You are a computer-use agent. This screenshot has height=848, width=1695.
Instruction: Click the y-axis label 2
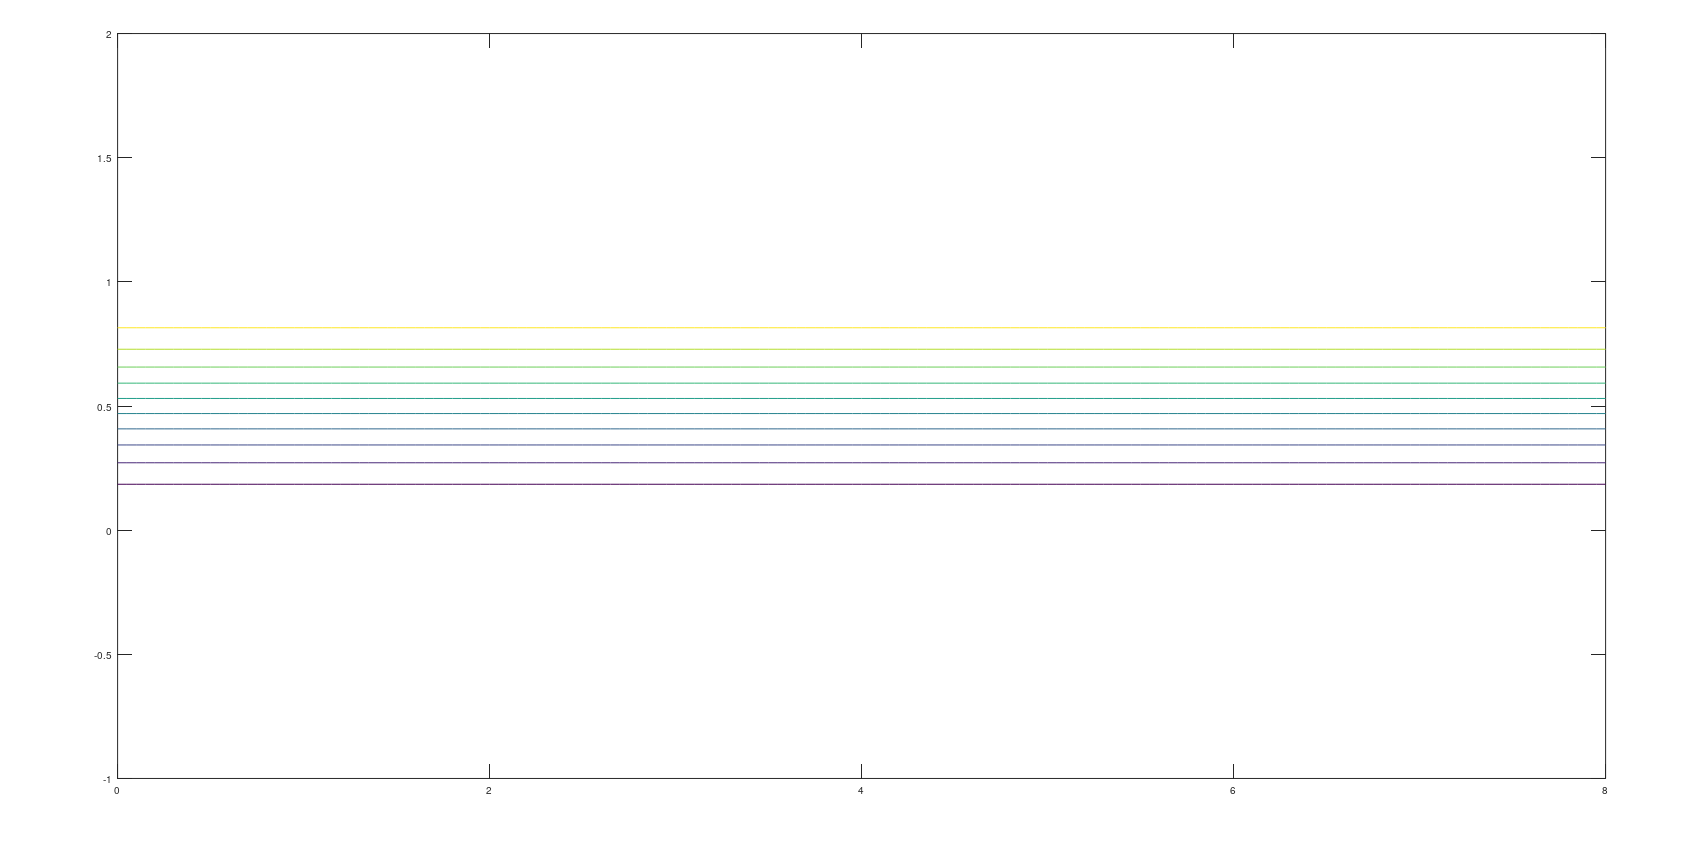coord(108,35)
